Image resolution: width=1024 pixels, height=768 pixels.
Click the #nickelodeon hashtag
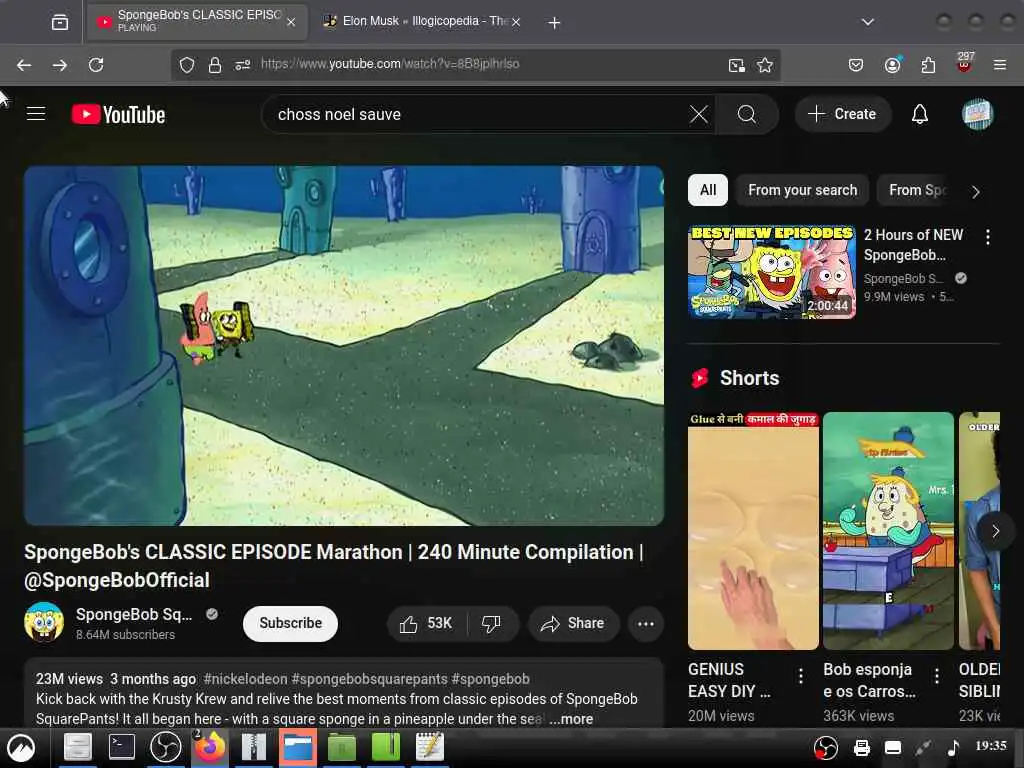tap(245, 679)
